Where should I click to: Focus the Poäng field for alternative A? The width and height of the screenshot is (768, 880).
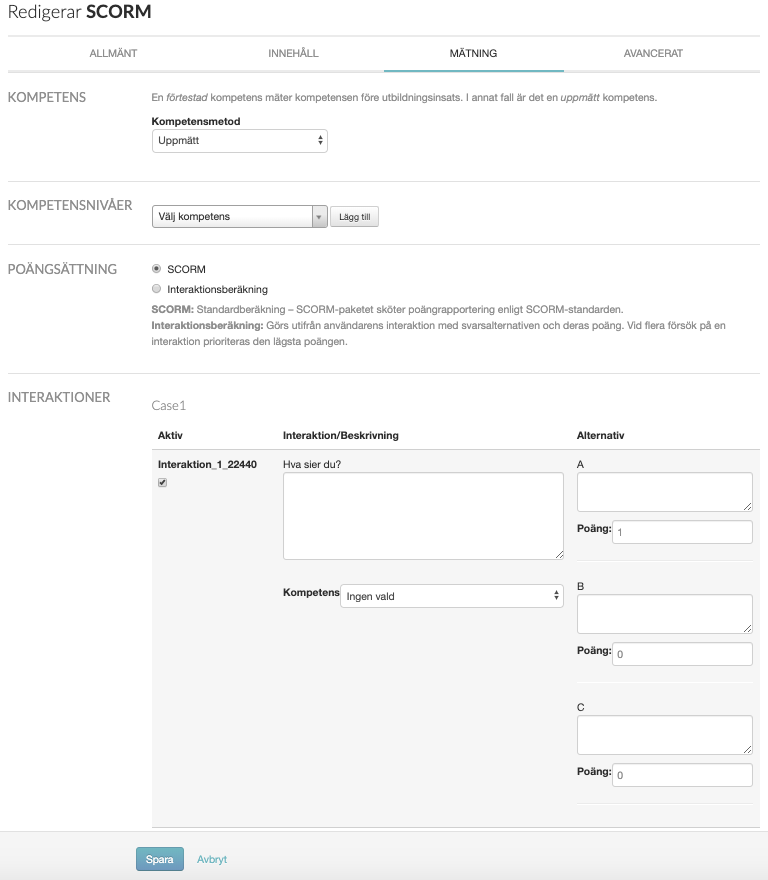pyautogui.click(x=681, y=532)
